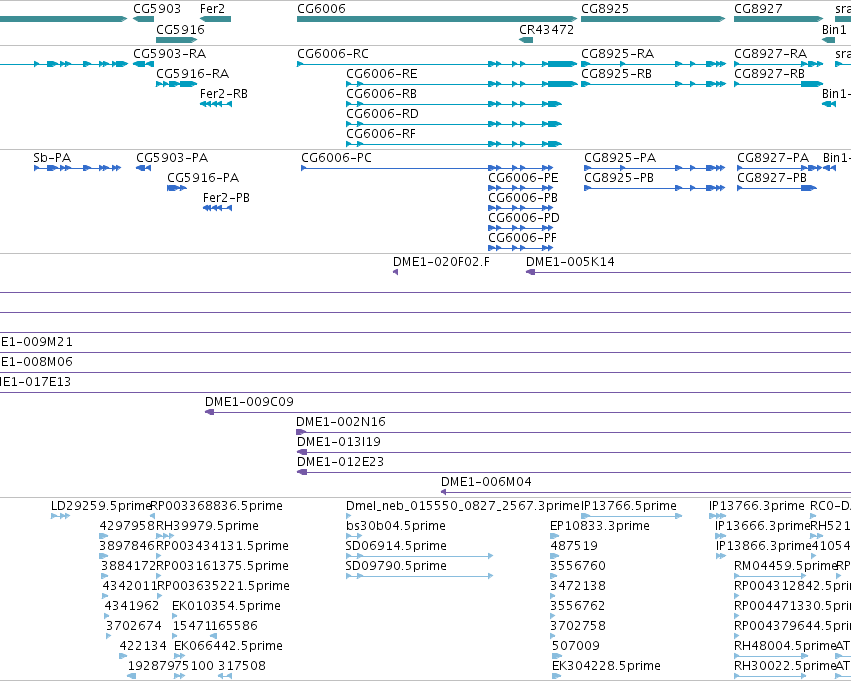
Task: Click protein CG6006-PF label
Action: coord(523,238)
